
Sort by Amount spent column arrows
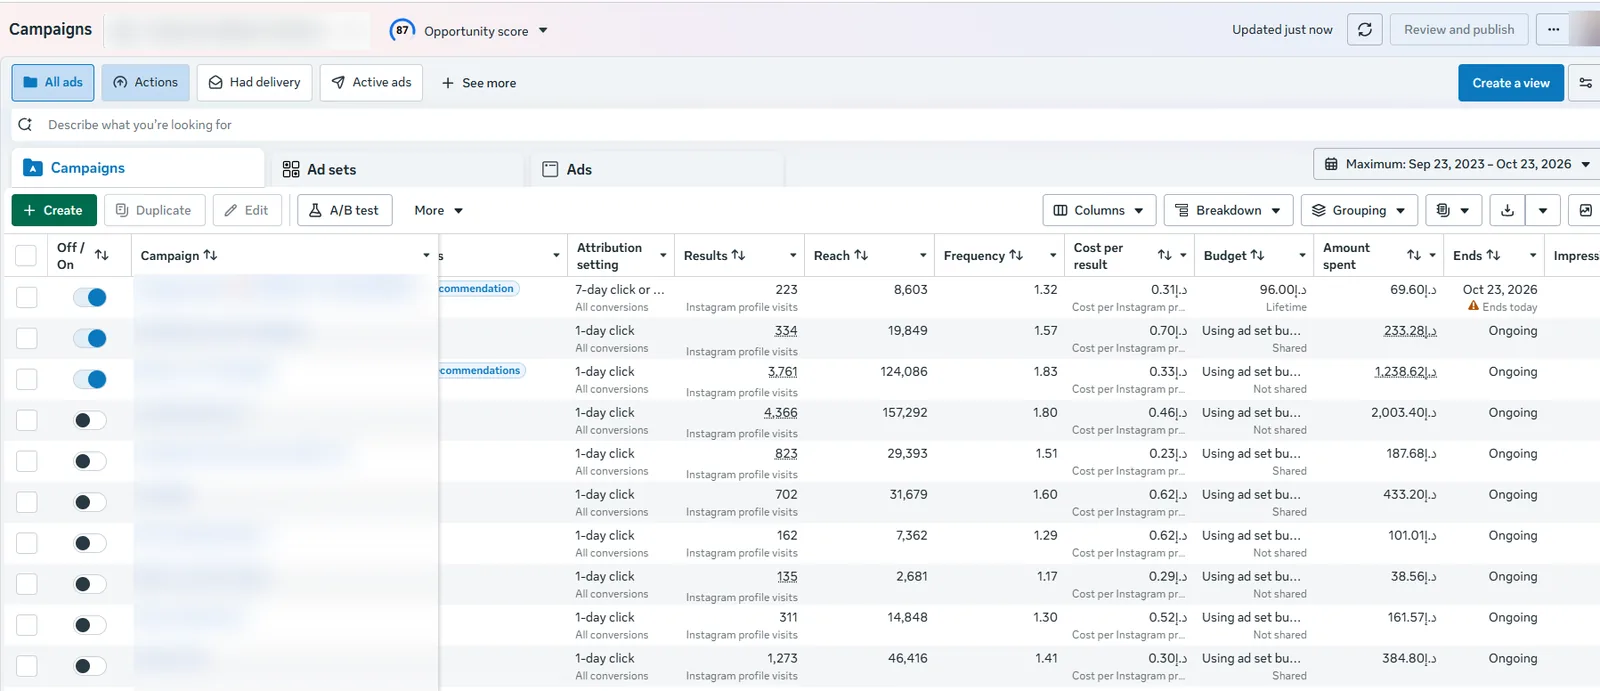tap(1414, 255)
